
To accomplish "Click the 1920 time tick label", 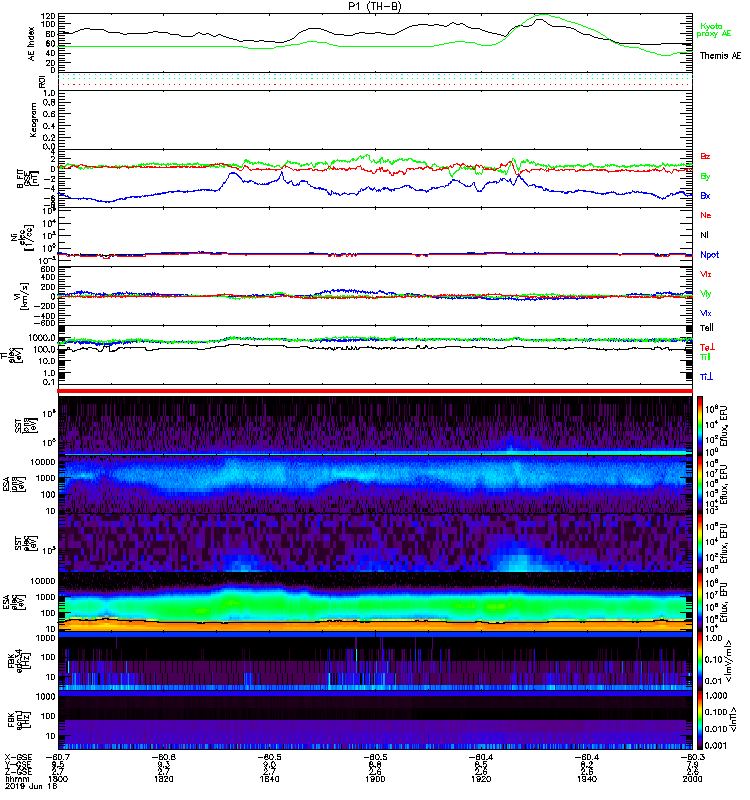I will (x=481, y=779).
